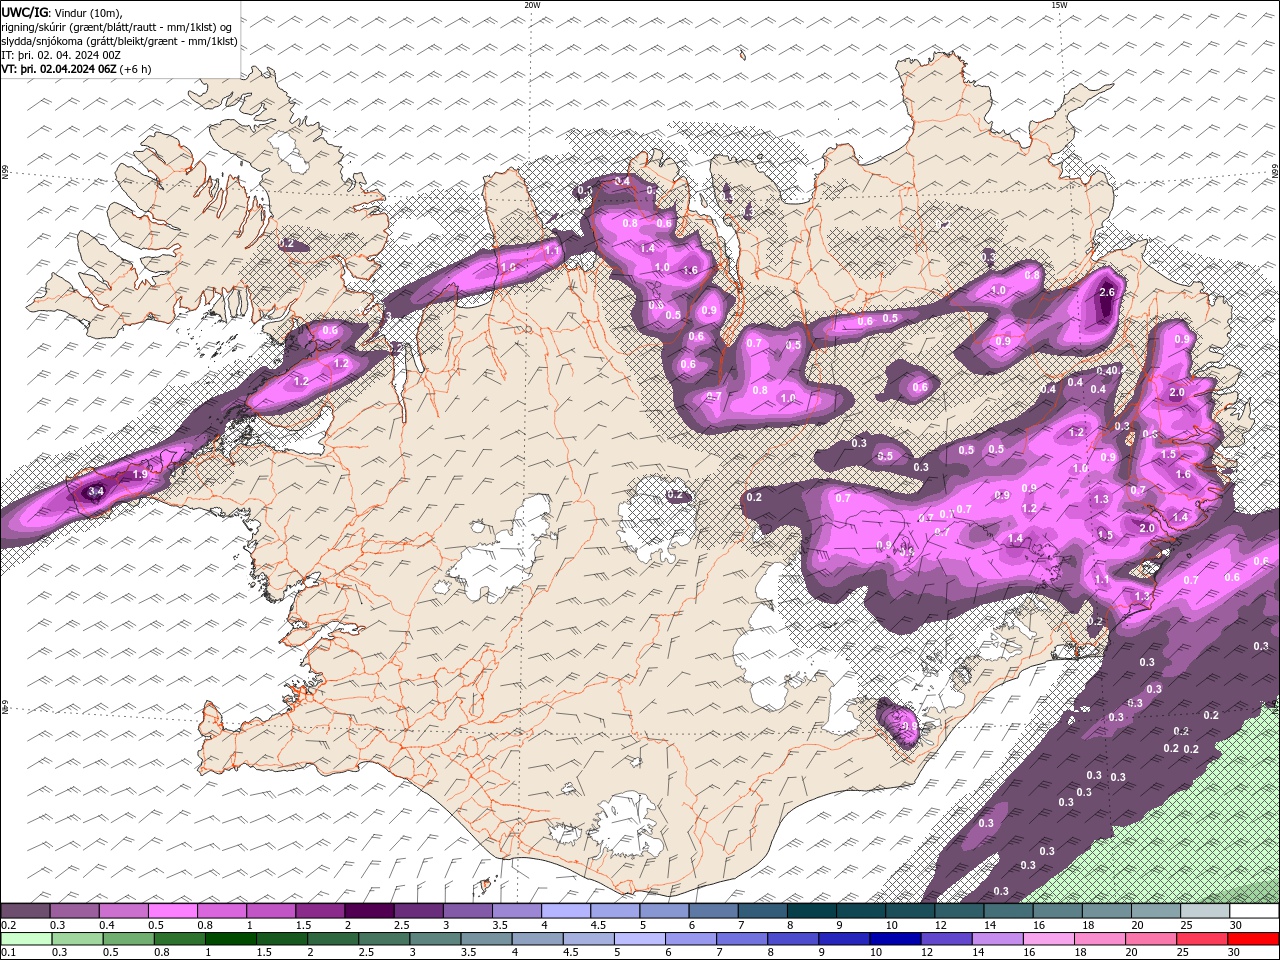This screenshot has width=1280, height=960.
Task: Click the red swatch at the 30 end of the lower legend
Action: click(x=1253, y=939)
